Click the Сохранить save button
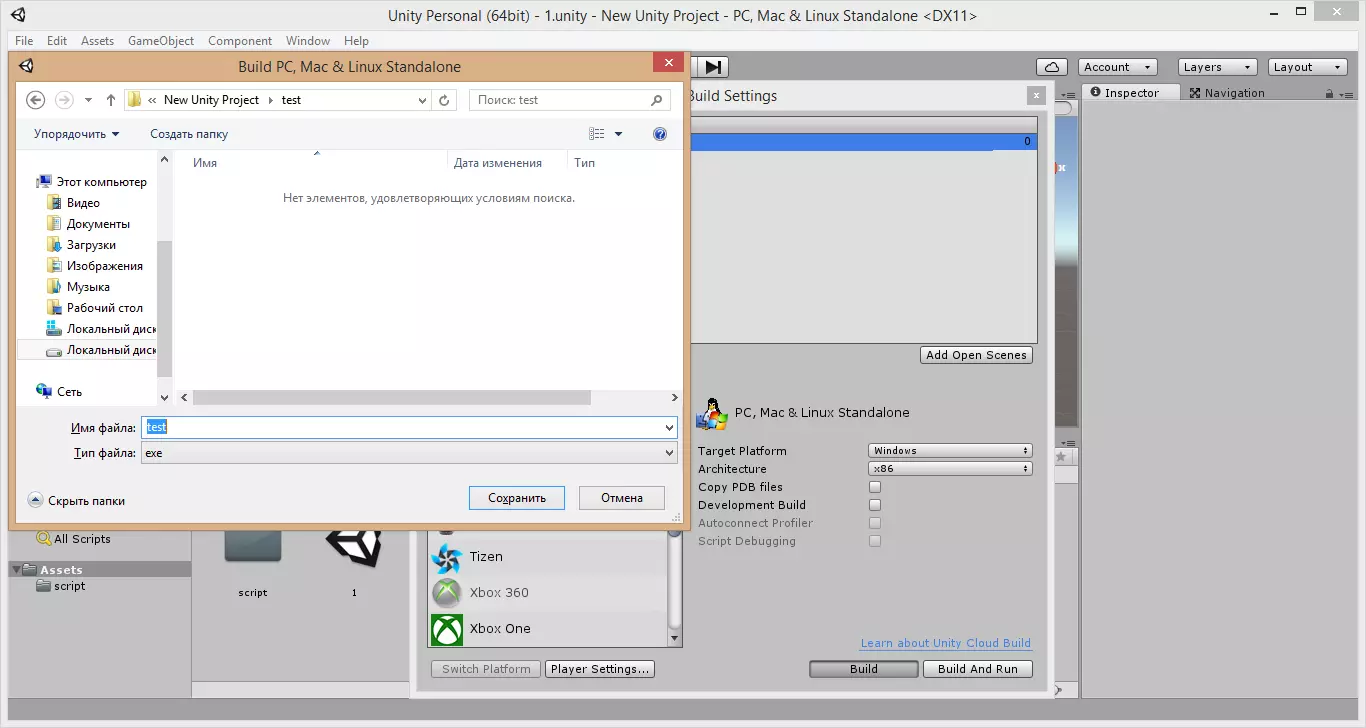The image size is (1366, 728). pos(517,498)
